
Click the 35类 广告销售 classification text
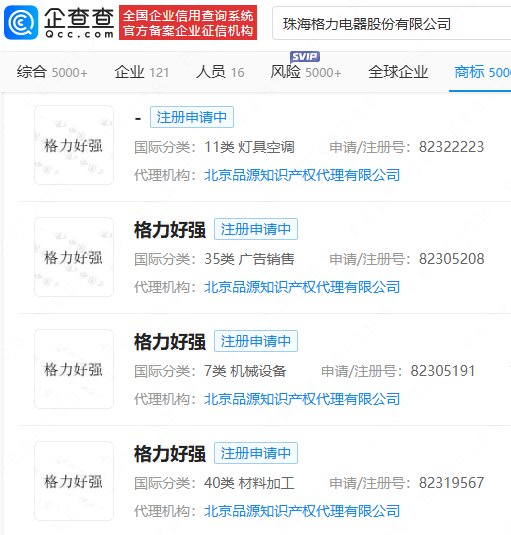click(x=249, y=259)
